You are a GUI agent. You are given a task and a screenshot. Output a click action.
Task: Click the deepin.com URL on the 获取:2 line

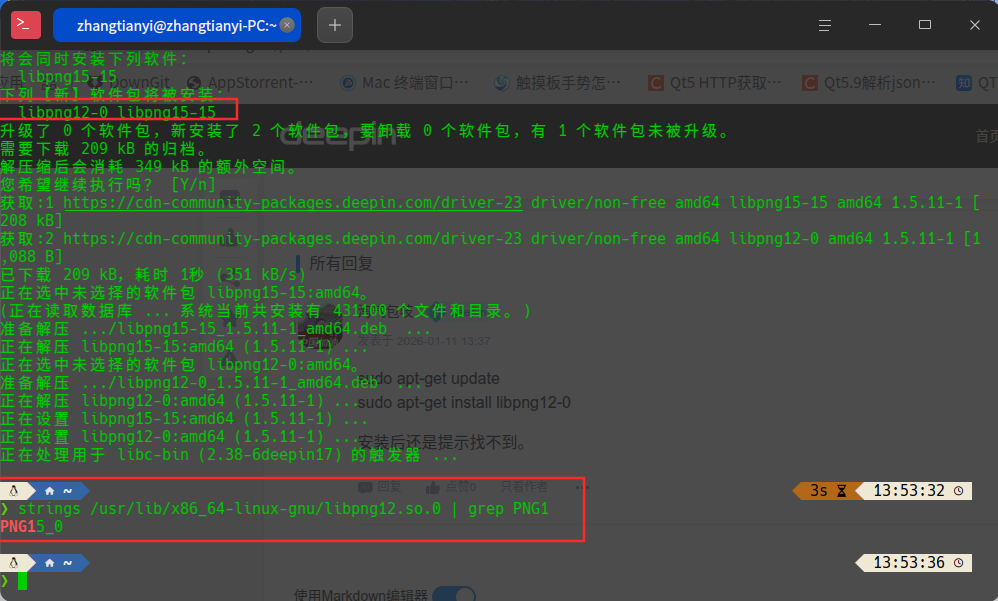[293, 239]
